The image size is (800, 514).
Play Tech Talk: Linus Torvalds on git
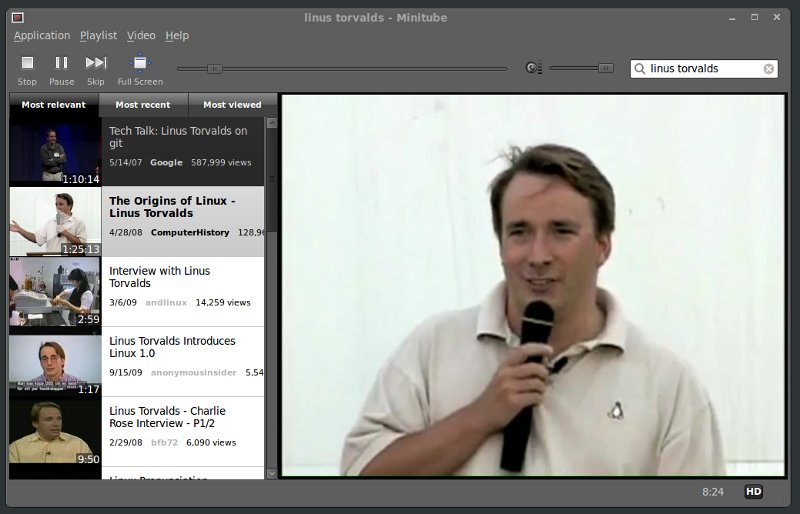pyautogui.click(x=178, y=137)
